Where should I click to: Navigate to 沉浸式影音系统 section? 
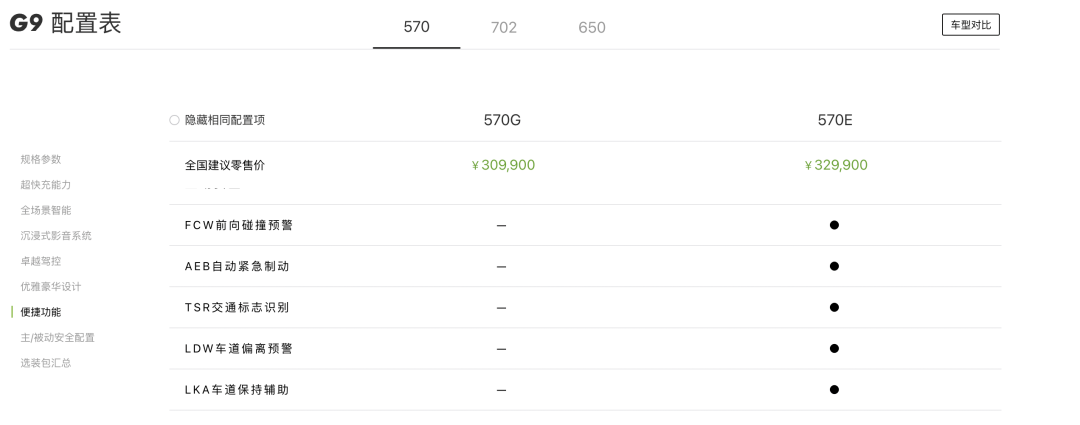tap(56, 236)
